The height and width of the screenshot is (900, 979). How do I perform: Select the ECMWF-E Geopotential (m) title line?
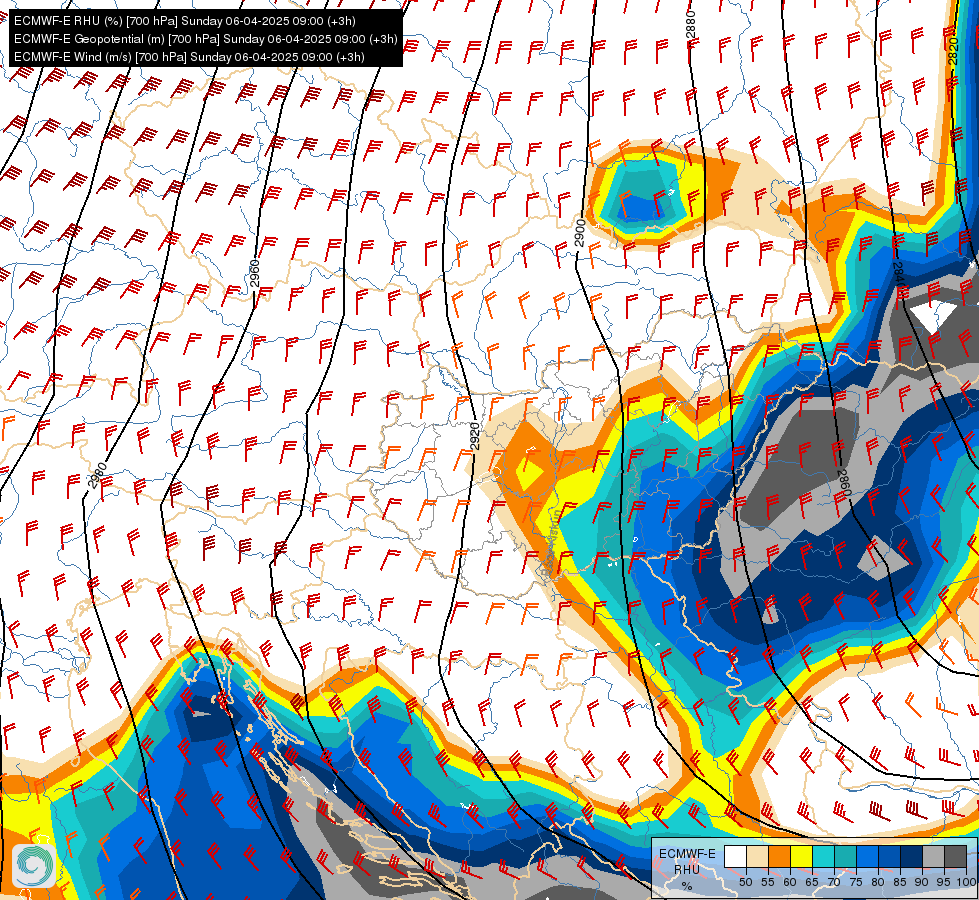point(205,39)
